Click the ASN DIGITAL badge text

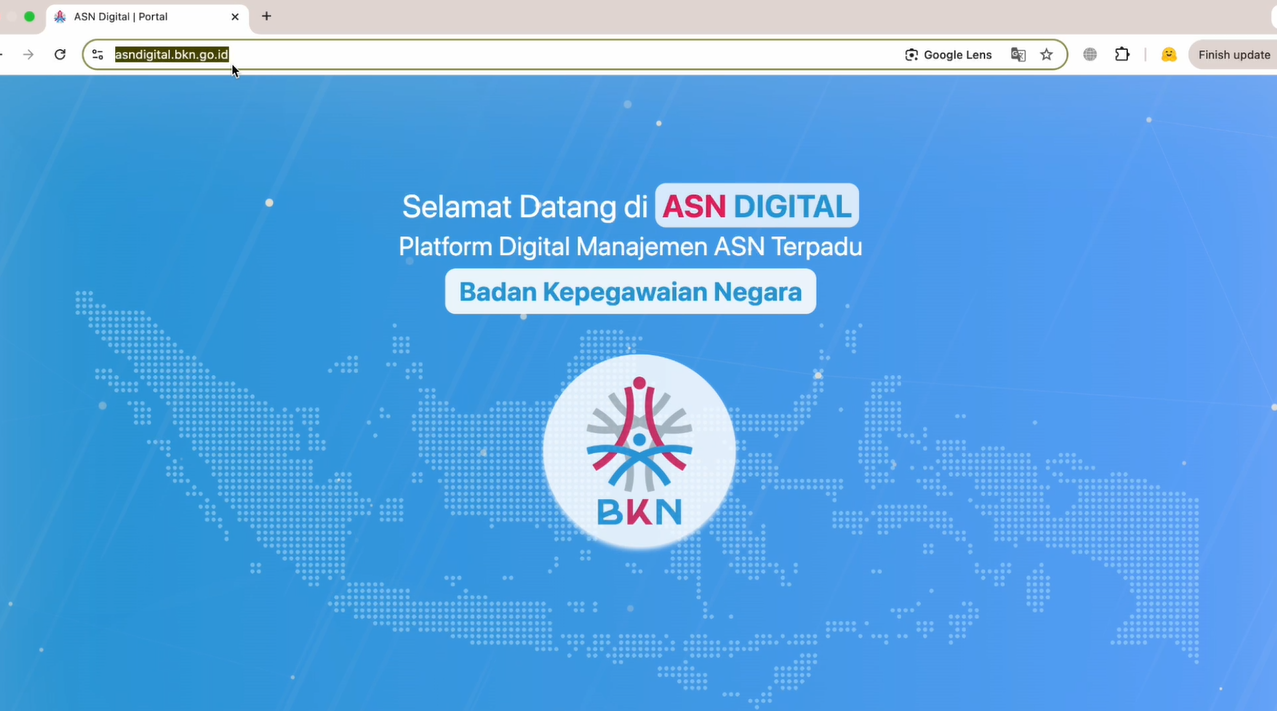757,206
